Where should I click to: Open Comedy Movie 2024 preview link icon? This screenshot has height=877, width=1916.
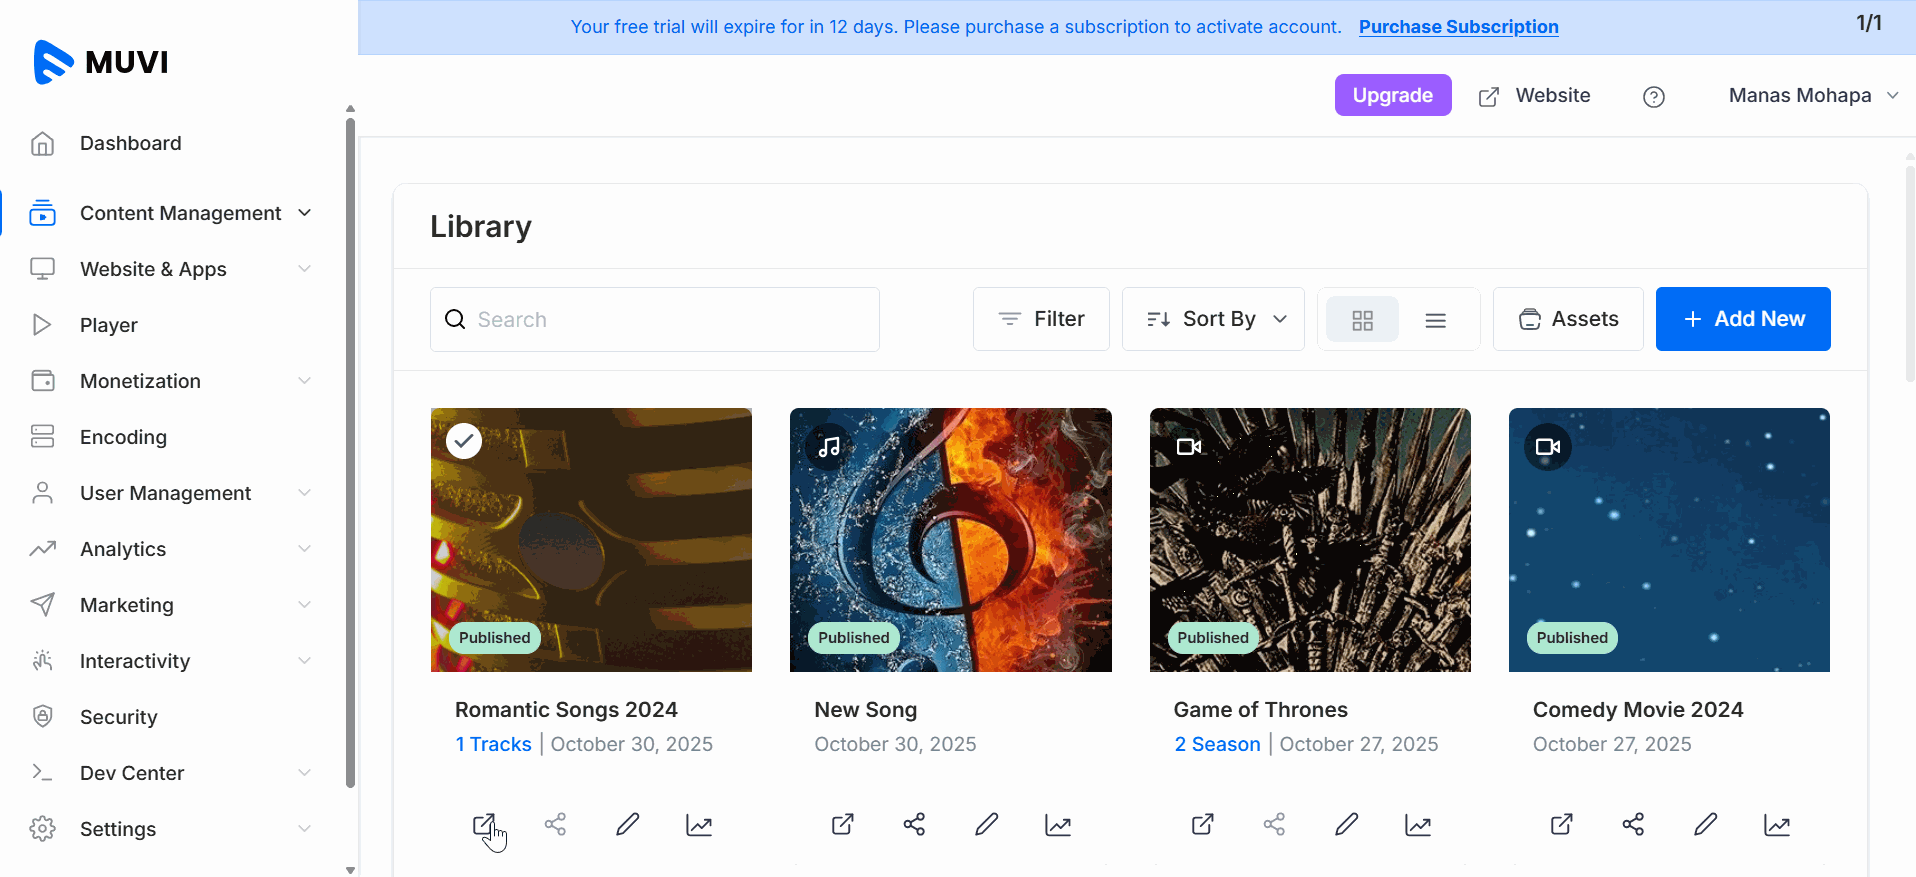[x=1561, y=825]
